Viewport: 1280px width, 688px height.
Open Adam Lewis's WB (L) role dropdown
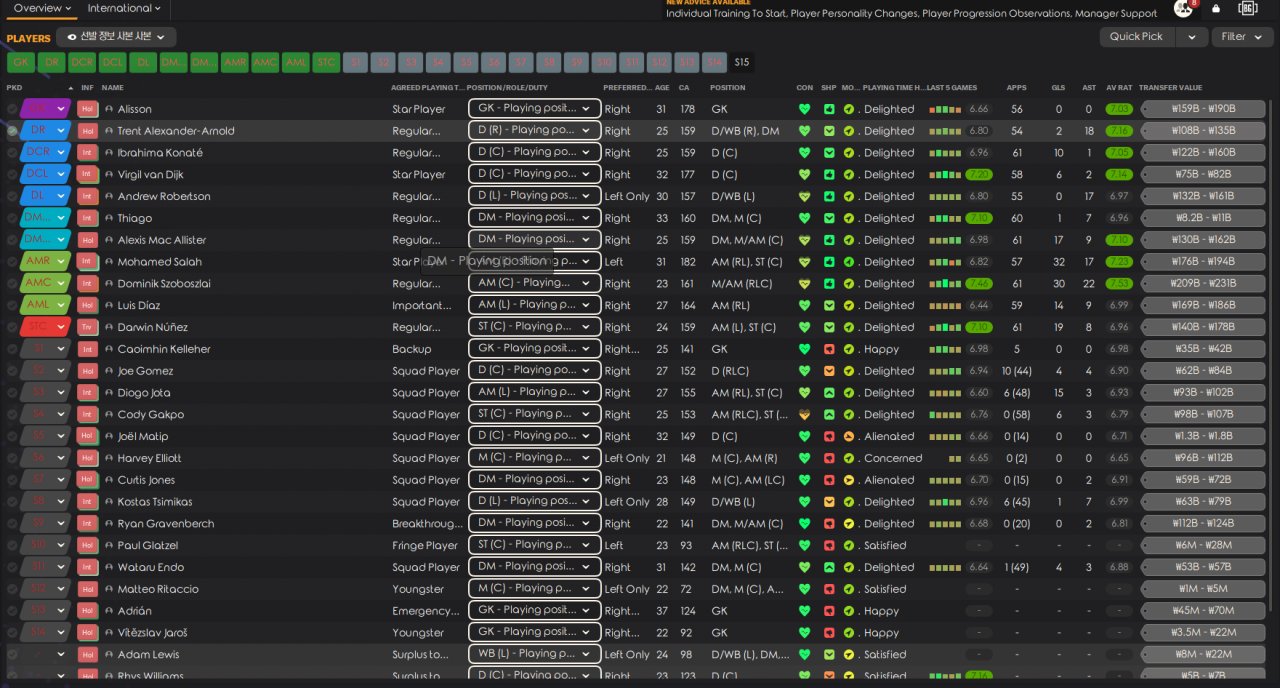534,655
